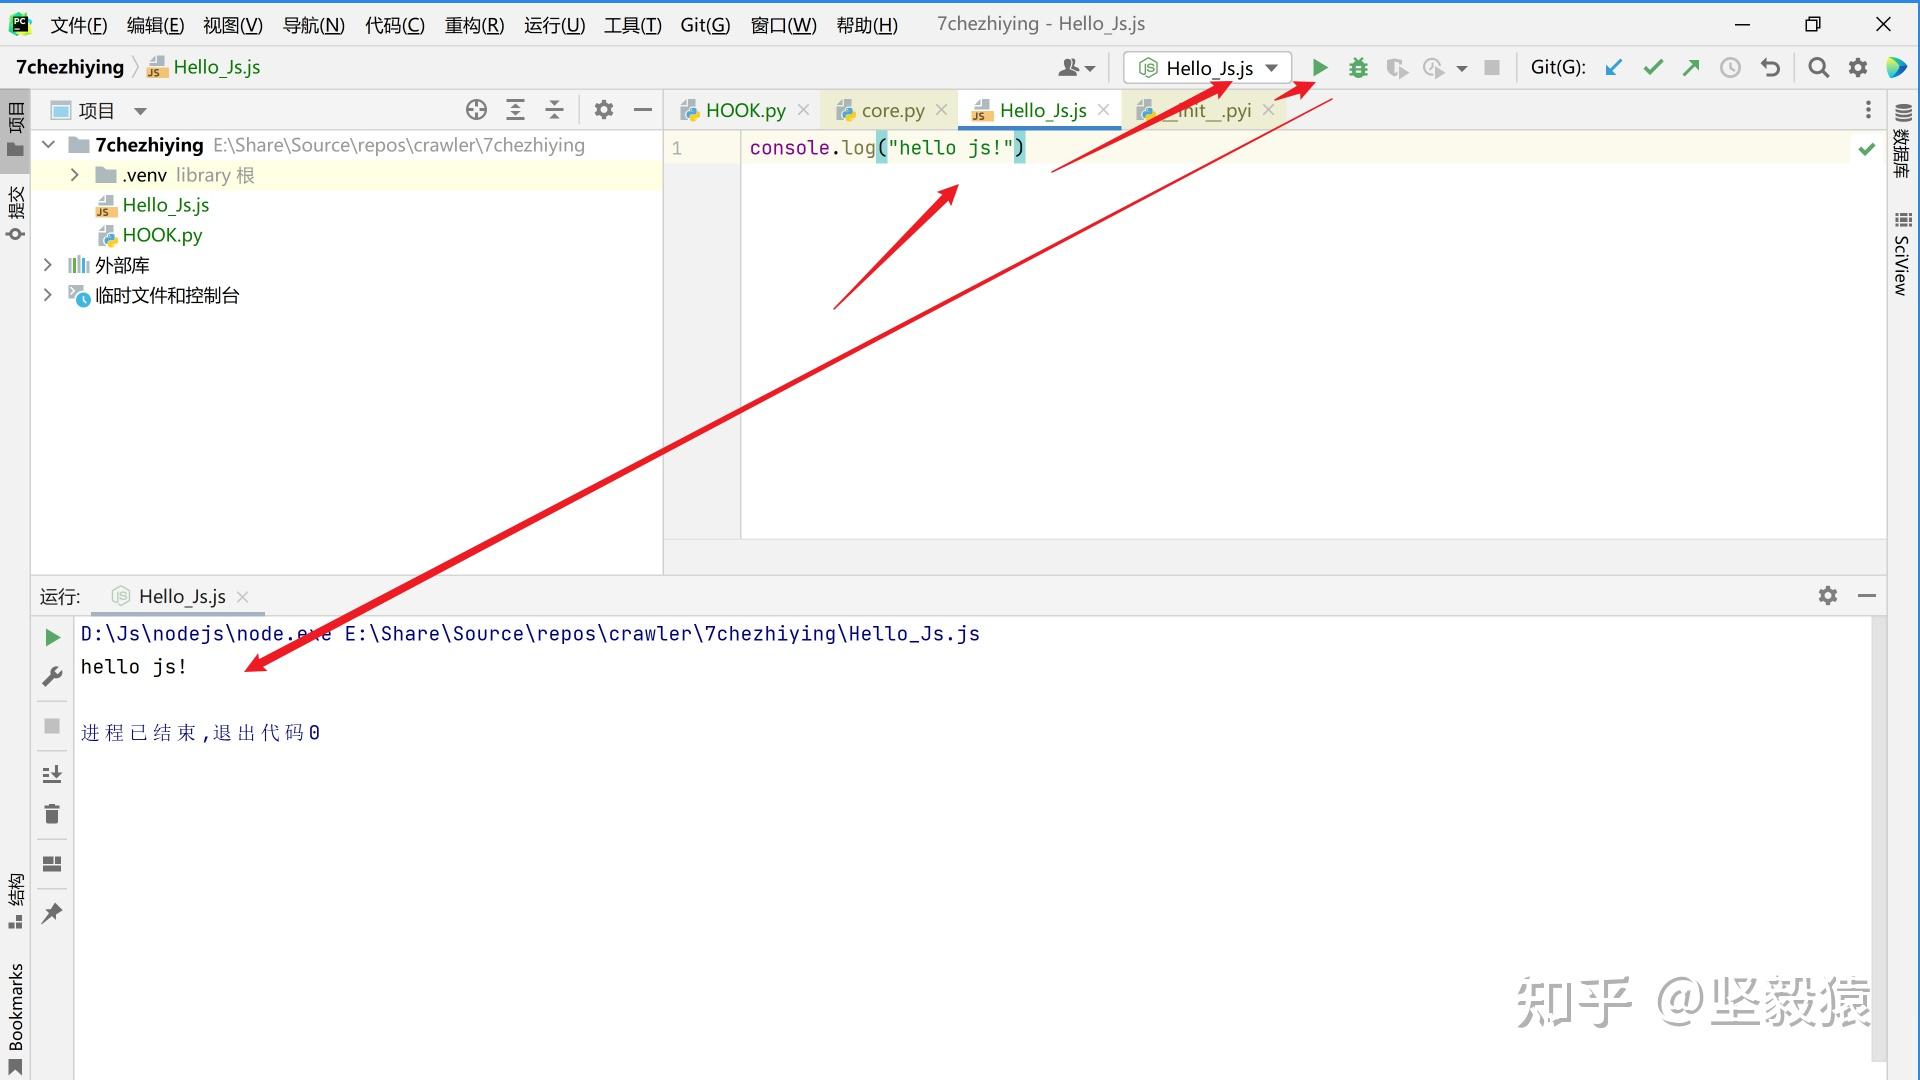The width and height of the screenshot is (1920, 1080).
Task: Expand the 外部库 tree node
Action: click(x=48, y=265)
